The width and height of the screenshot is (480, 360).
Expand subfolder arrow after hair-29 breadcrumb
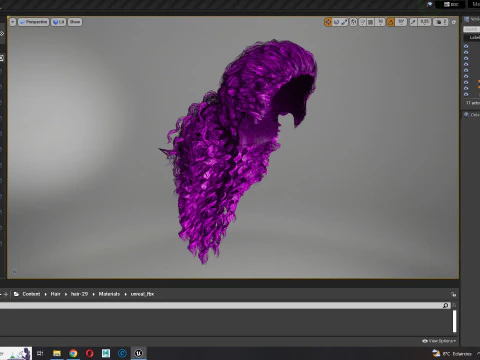point(93,294)
